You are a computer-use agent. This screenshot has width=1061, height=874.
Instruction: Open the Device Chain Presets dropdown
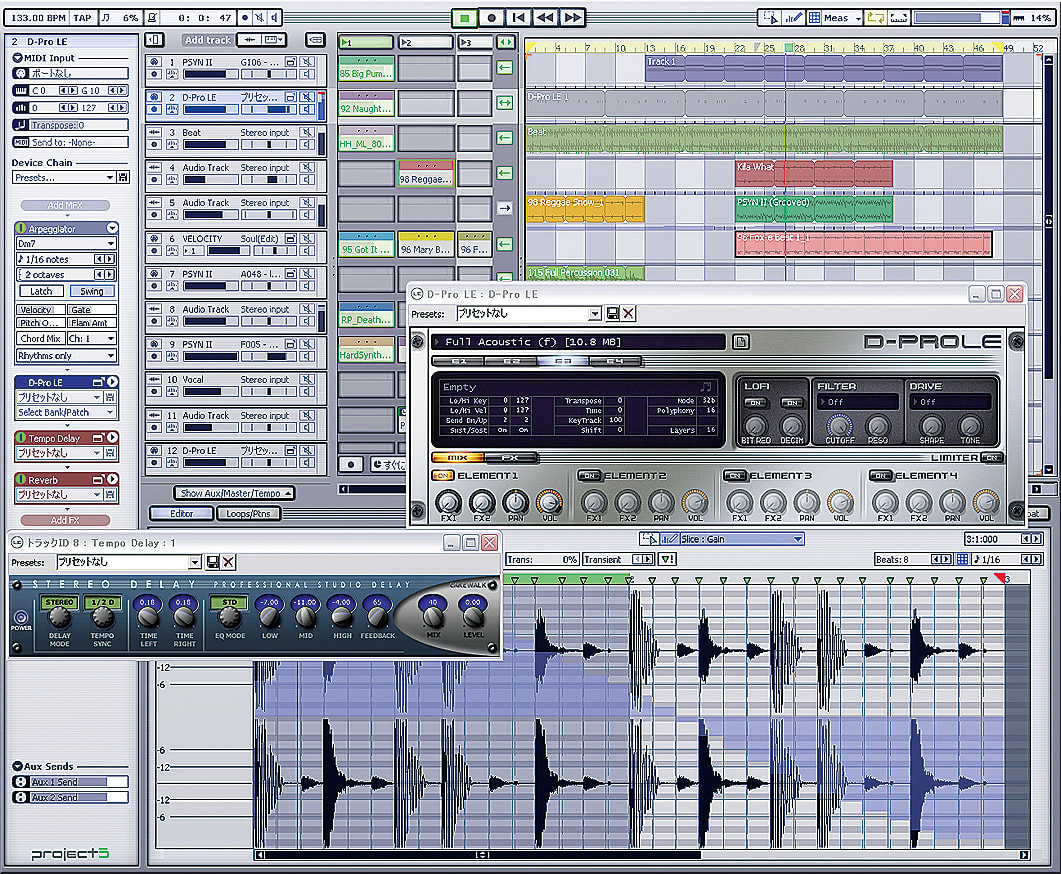[x=64, y=177]
